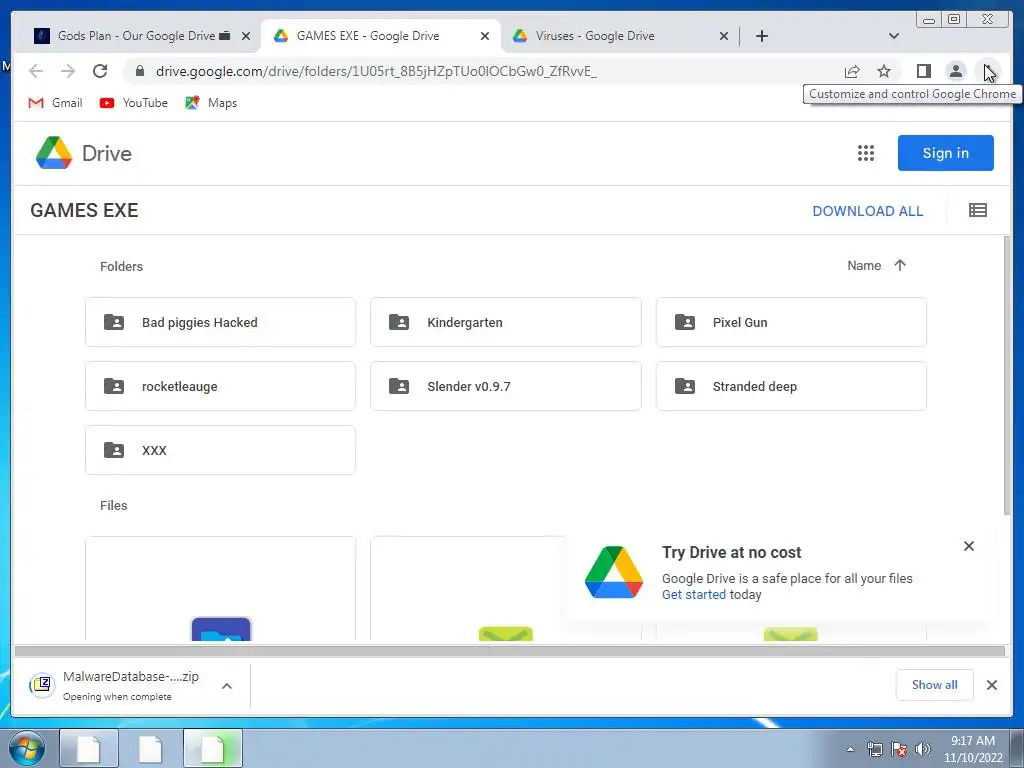Reload the current page
Viewport: 1024px width, 768px height.
[x=100, y=71]
